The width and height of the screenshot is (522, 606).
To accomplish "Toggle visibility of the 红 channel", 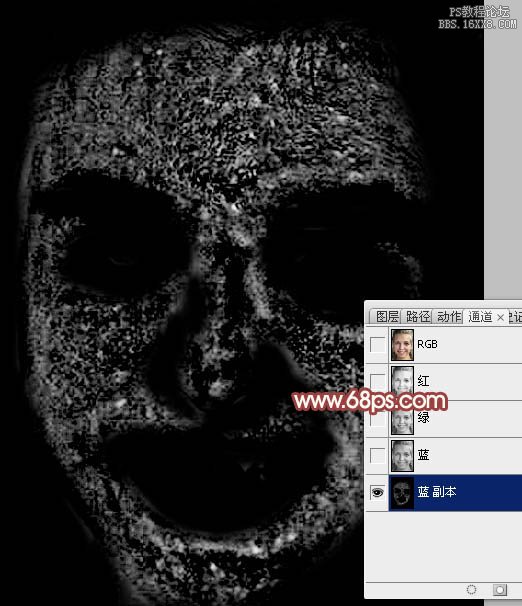I will click(x=377, y=381).
